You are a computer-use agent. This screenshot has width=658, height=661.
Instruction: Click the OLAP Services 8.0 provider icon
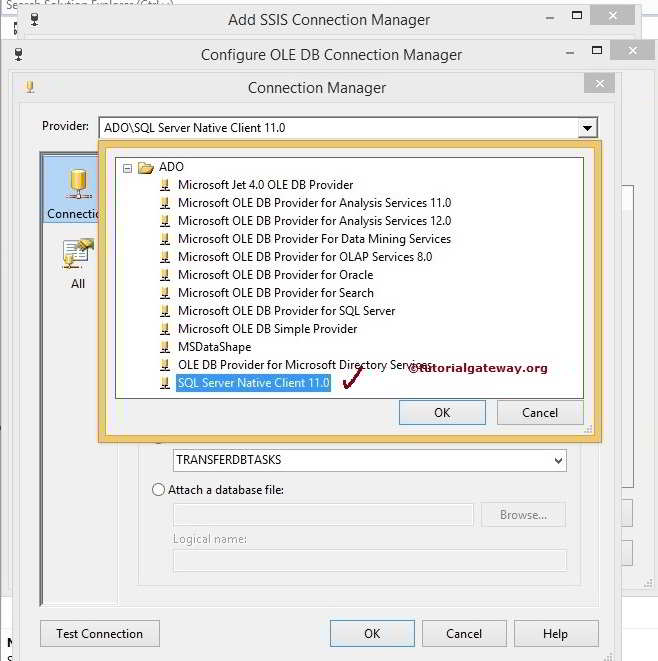(165, 257)
